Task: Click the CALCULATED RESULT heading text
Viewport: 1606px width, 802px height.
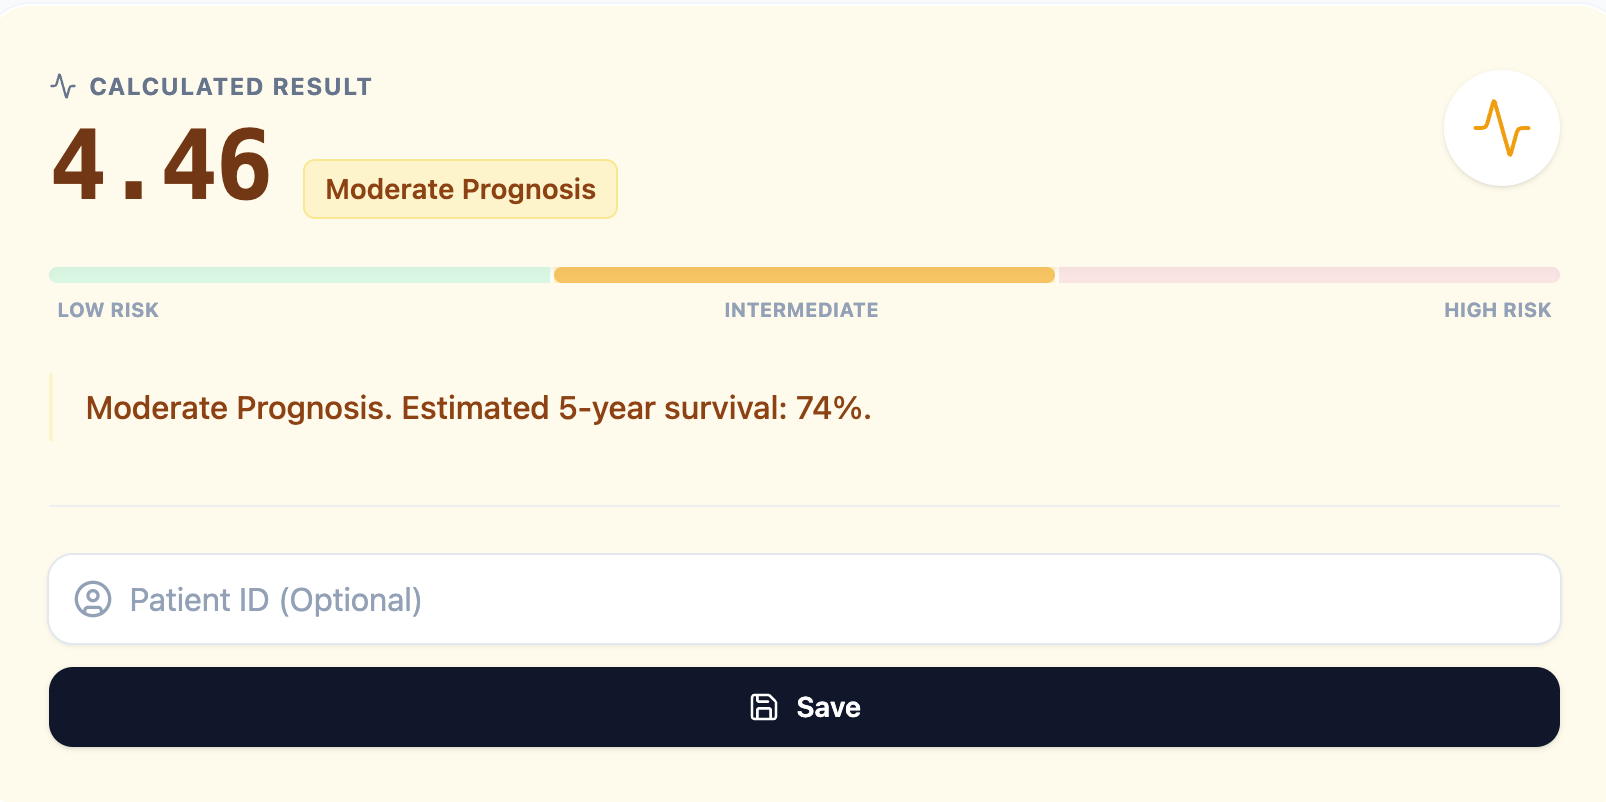Action: [x=230, y=86]
